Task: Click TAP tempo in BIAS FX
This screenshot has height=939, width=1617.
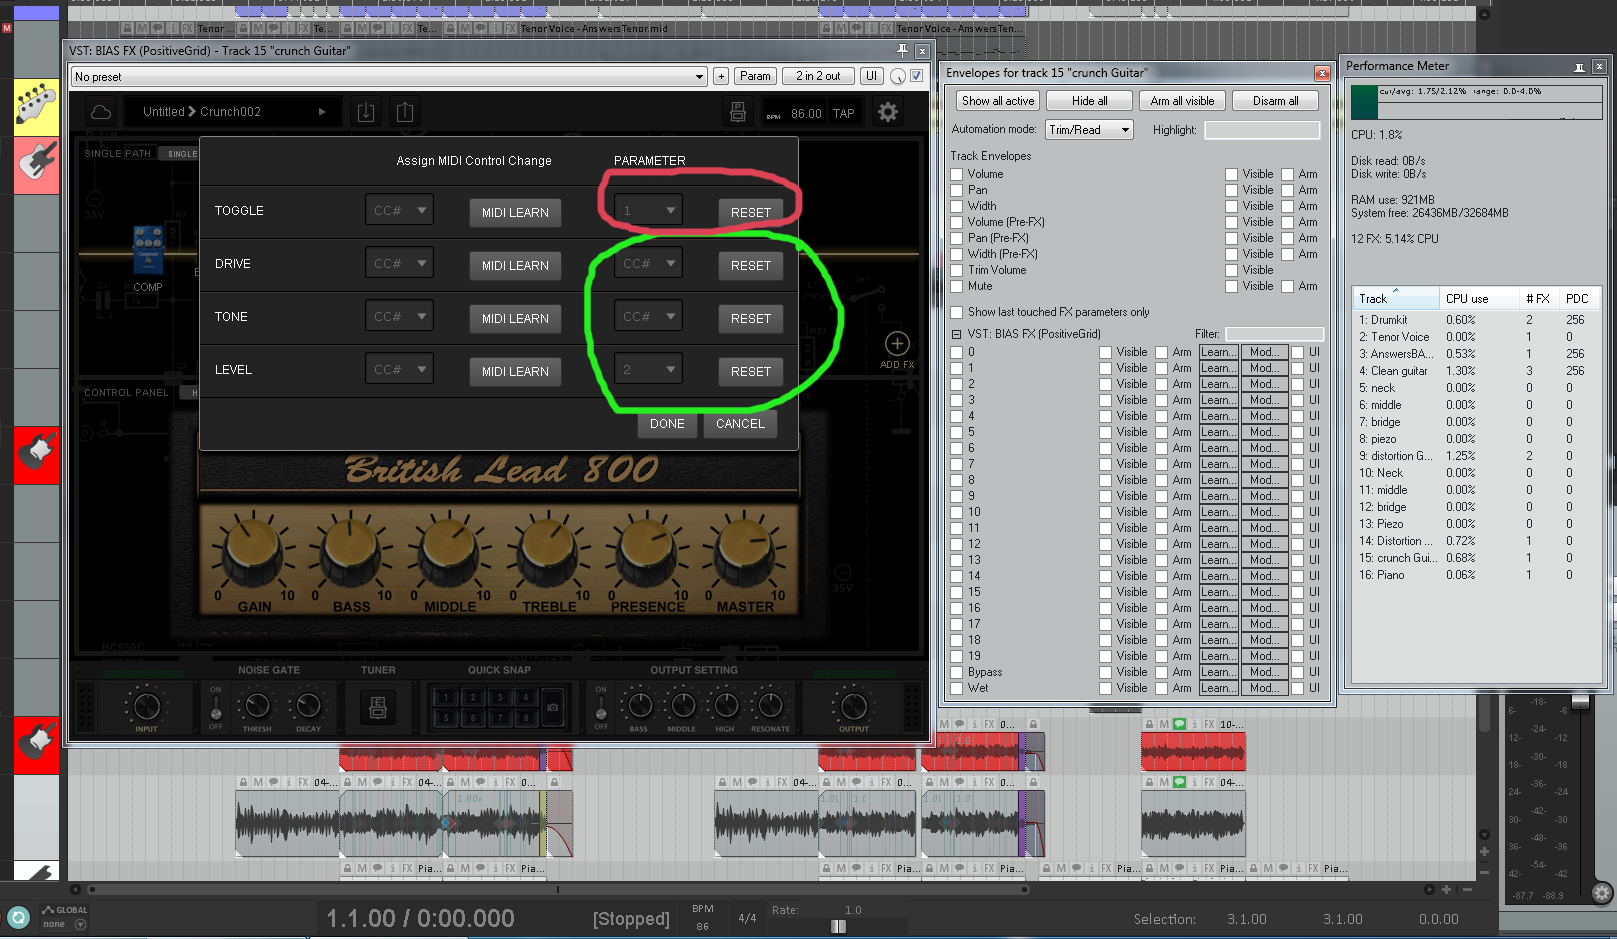Action: pyautogui.click(x=844, y=113)
